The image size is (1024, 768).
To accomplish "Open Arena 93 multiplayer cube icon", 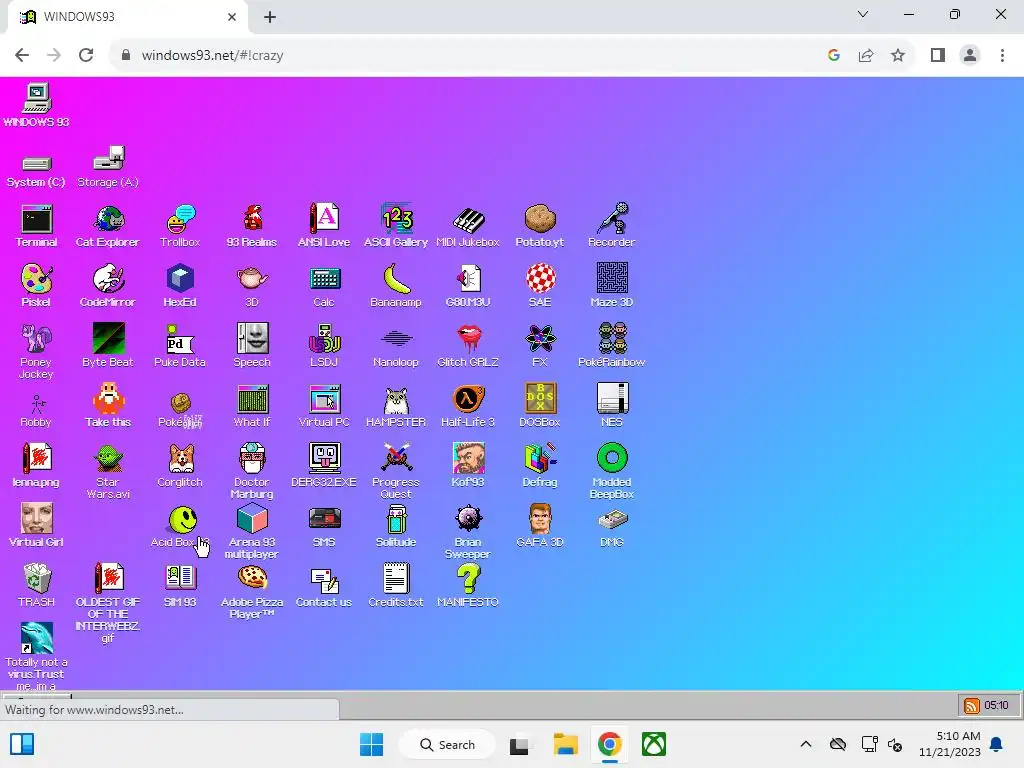I will point(251,532).
